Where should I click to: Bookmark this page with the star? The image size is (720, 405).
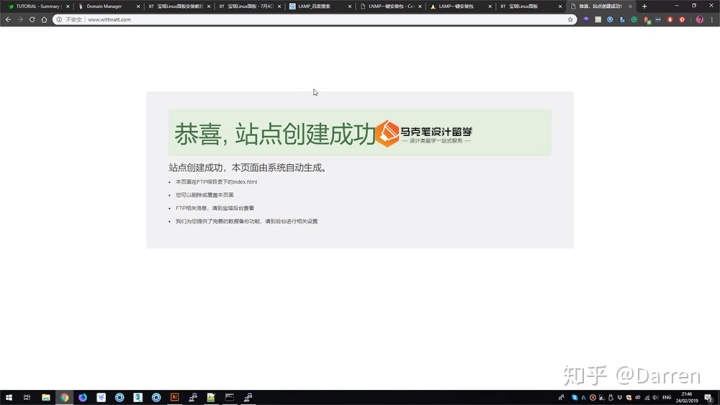570,20
